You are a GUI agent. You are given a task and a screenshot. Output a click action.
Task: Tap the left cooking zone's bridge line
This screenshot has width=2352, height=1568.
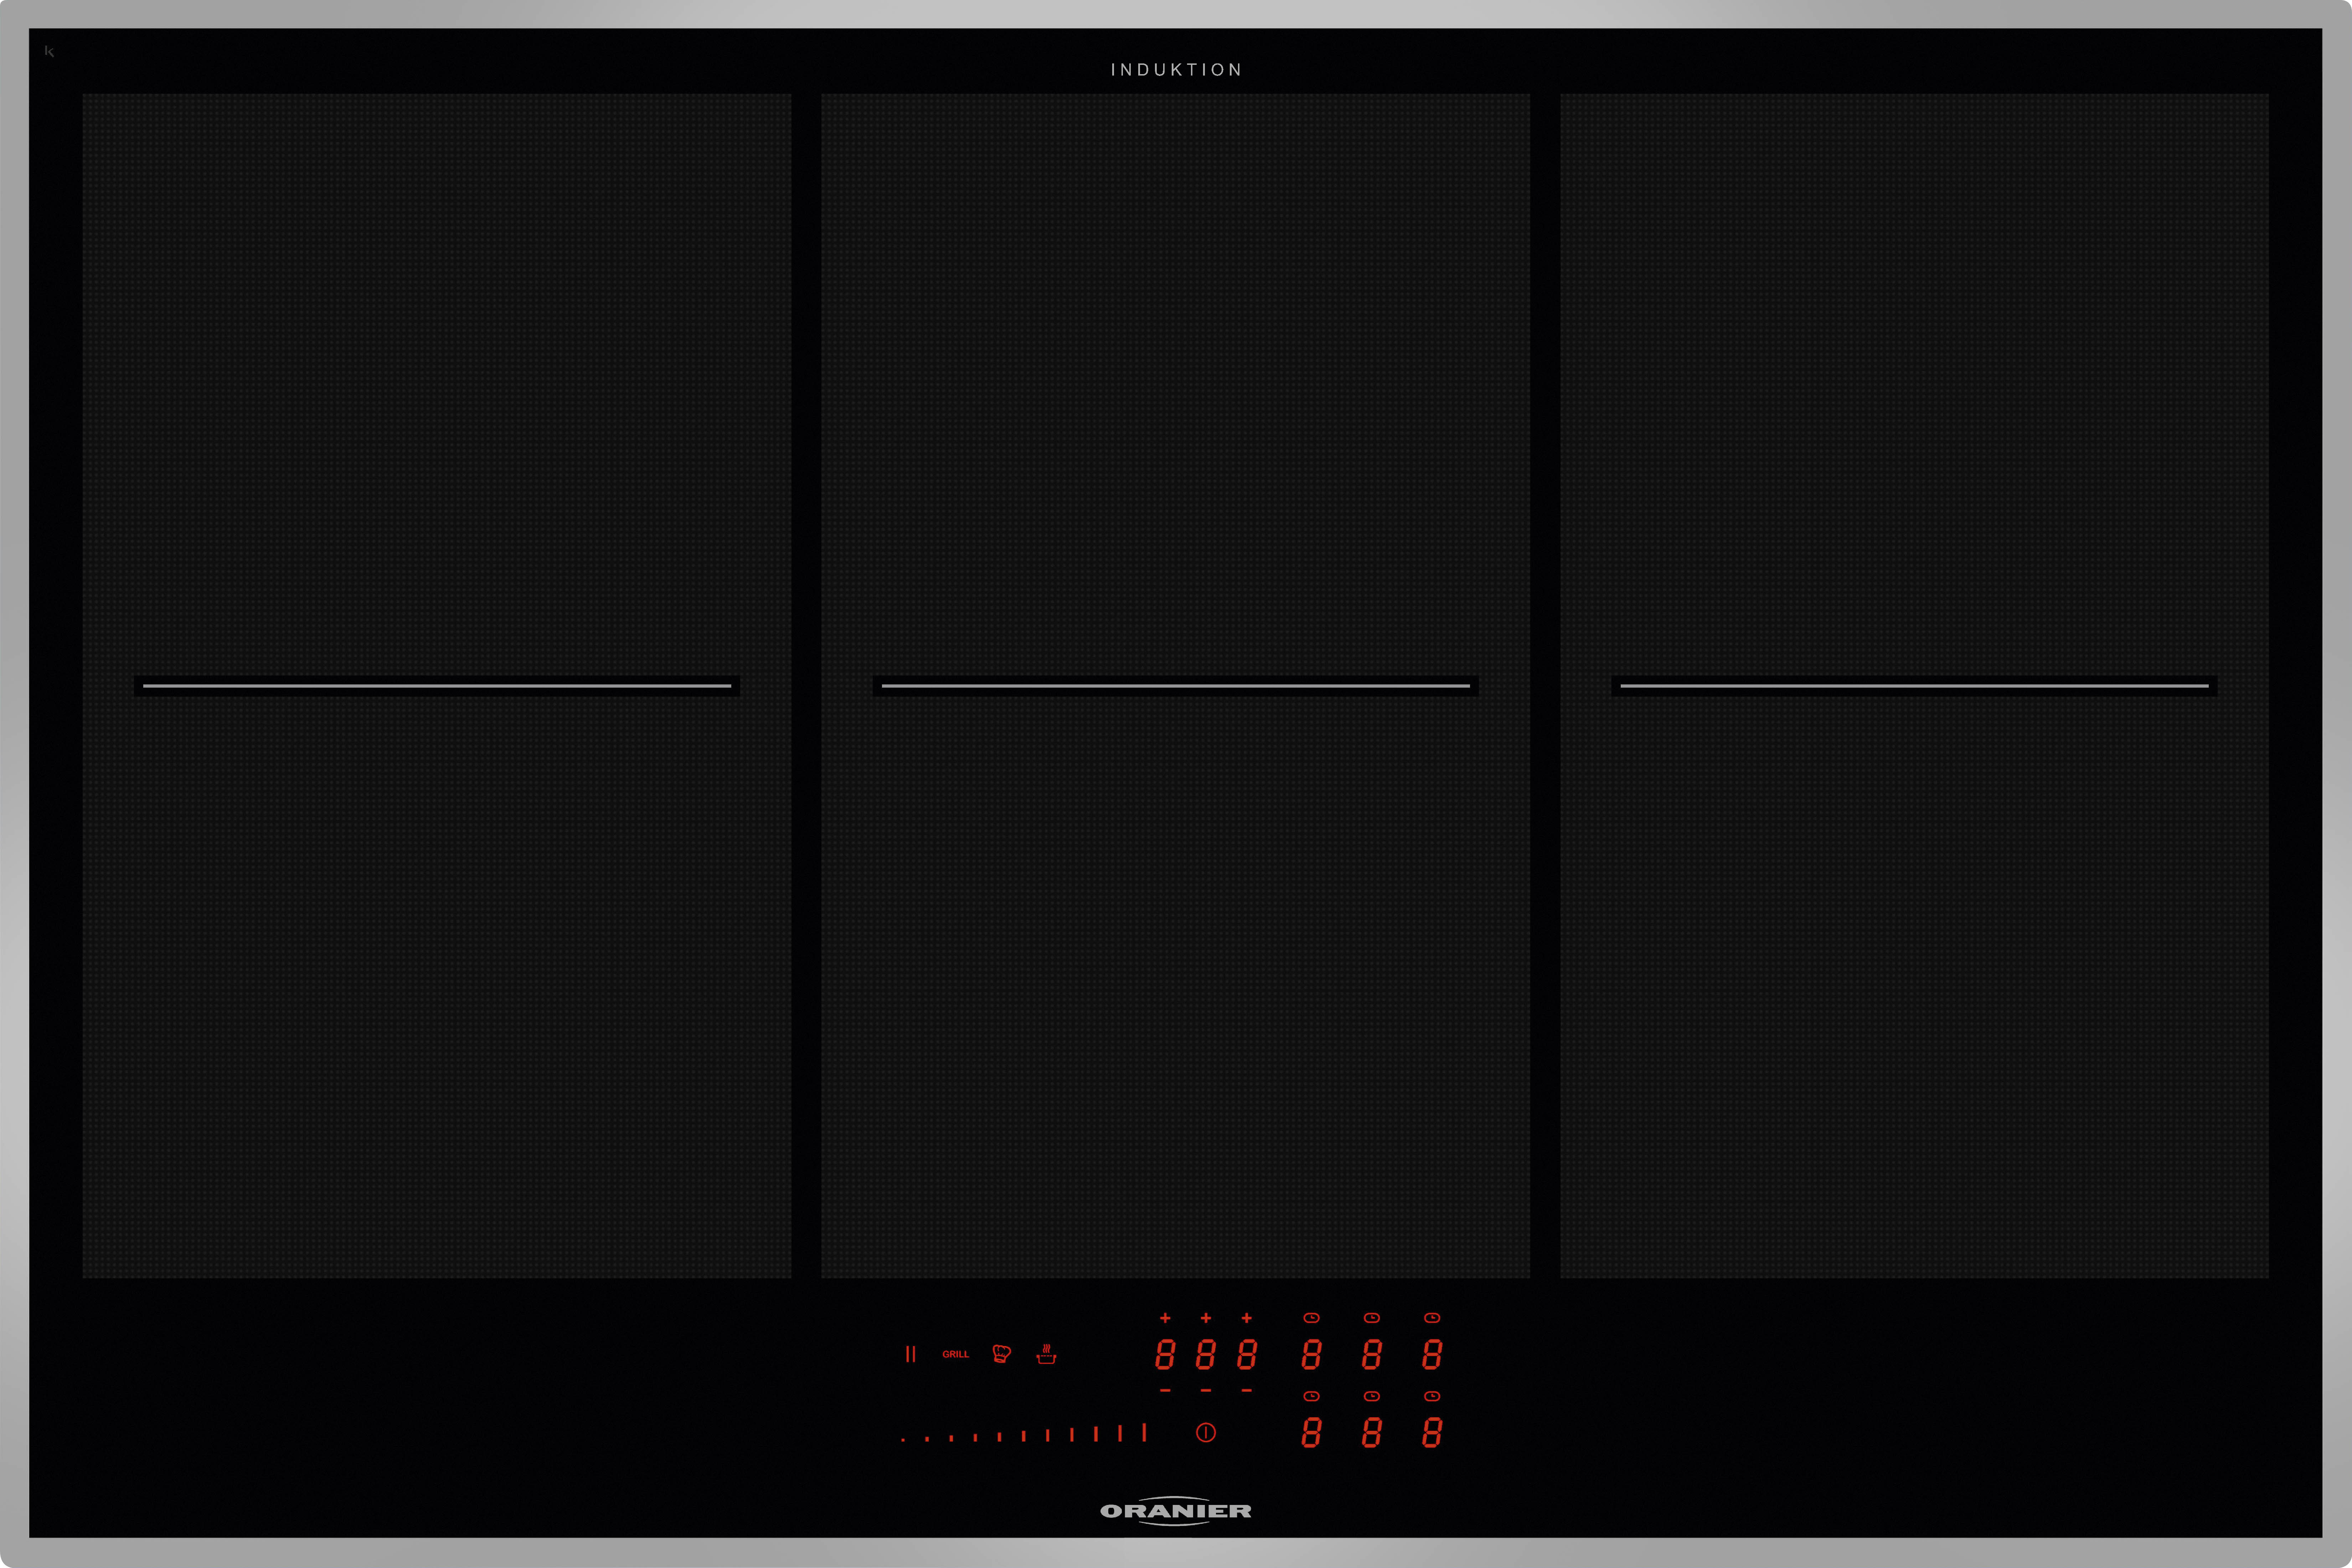coord(437,686)
